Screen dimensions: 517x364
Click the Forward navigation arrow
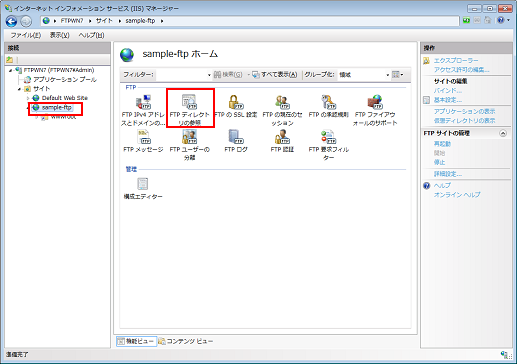tap(26, 21)
